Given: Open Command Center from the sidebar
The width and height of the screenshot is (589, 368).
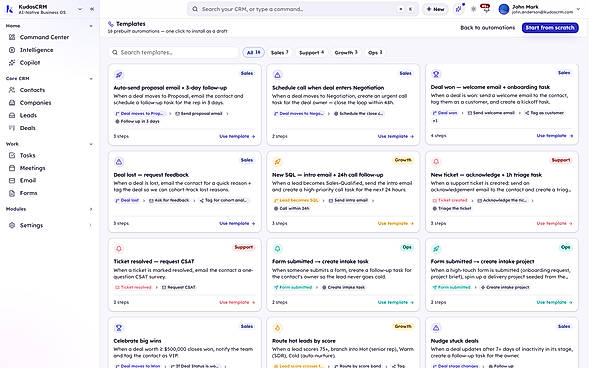Looking at the screenshot, I should click(44, 37).
